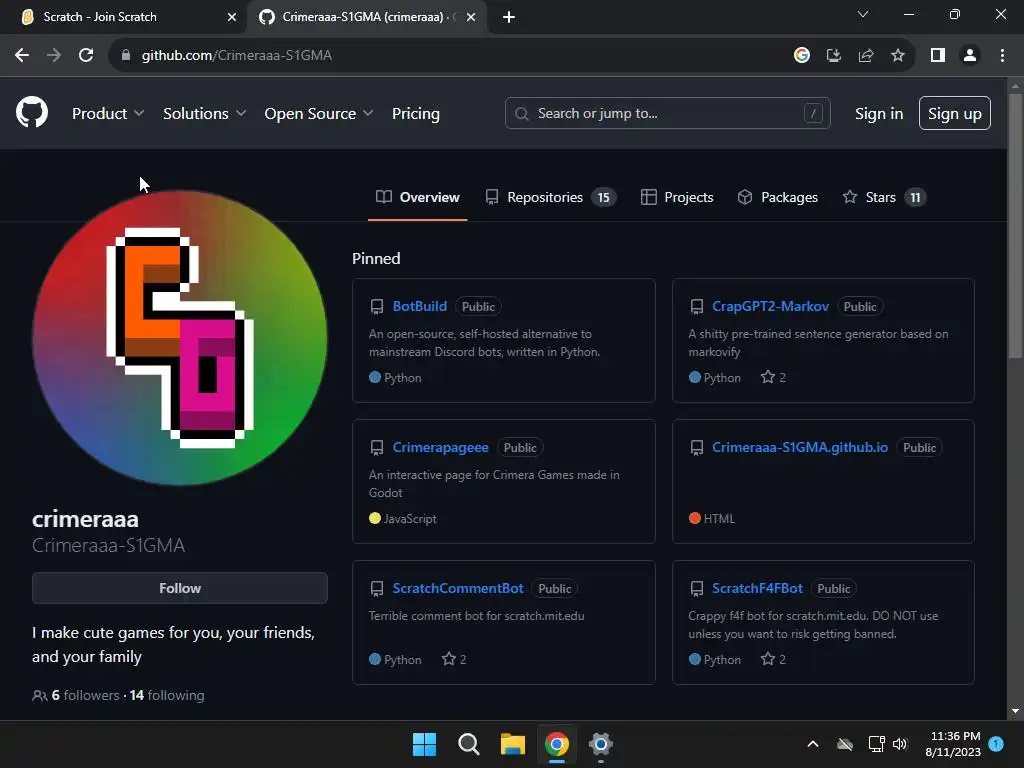The height and width of the screenshot is (768, 1024).
Task: Click the Google account icon in address bar
Action: pos(802,55)
